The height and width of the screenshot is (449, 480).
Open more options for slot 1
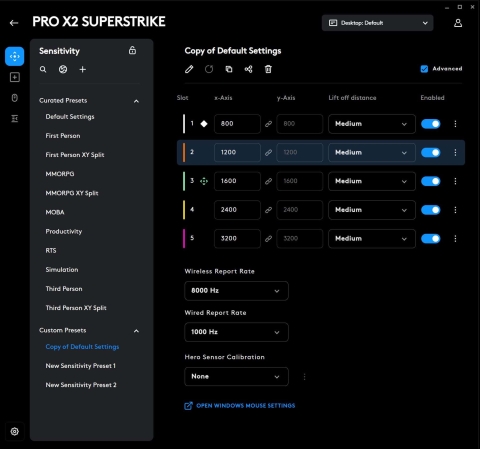pyautogui.click(x=455, y=124)
